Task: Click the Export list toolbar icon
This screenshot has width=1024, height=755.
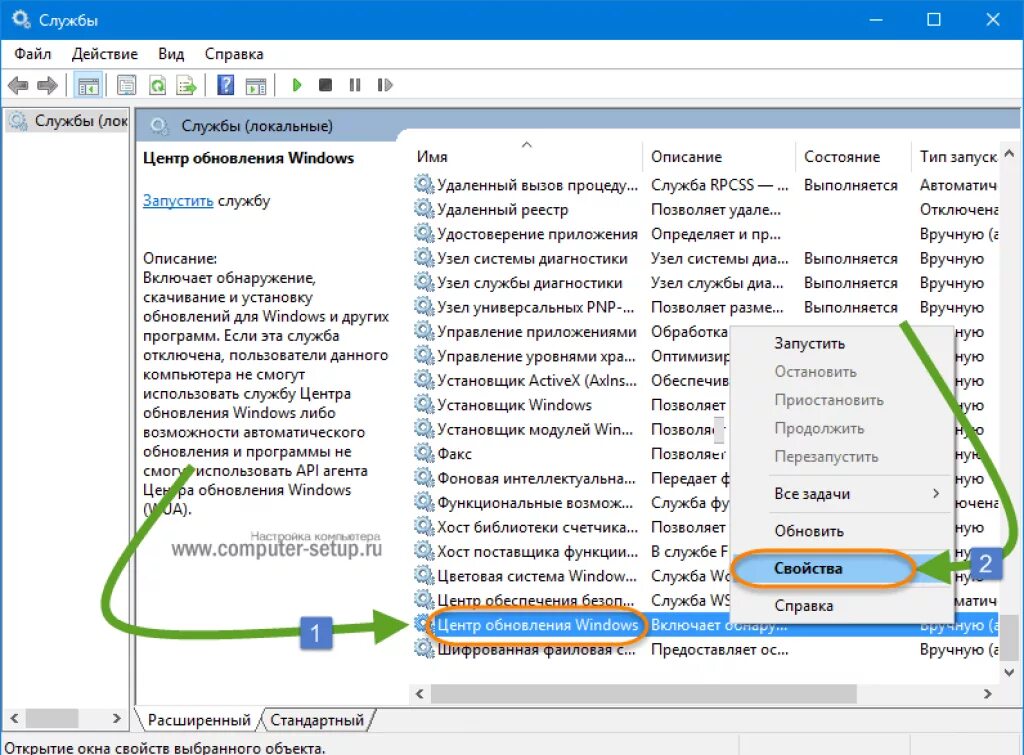Action: [x=187, y=86]
